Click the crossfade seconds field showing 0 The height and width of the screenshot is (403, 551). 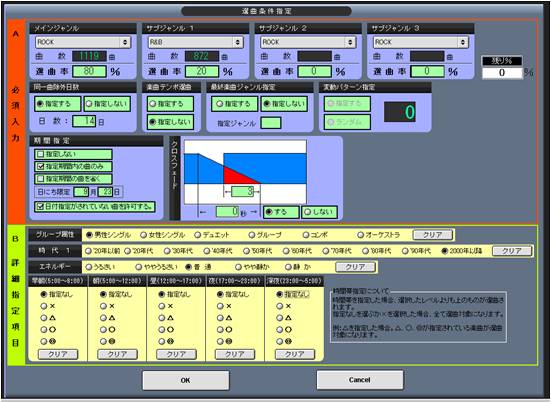pos(228,212)
